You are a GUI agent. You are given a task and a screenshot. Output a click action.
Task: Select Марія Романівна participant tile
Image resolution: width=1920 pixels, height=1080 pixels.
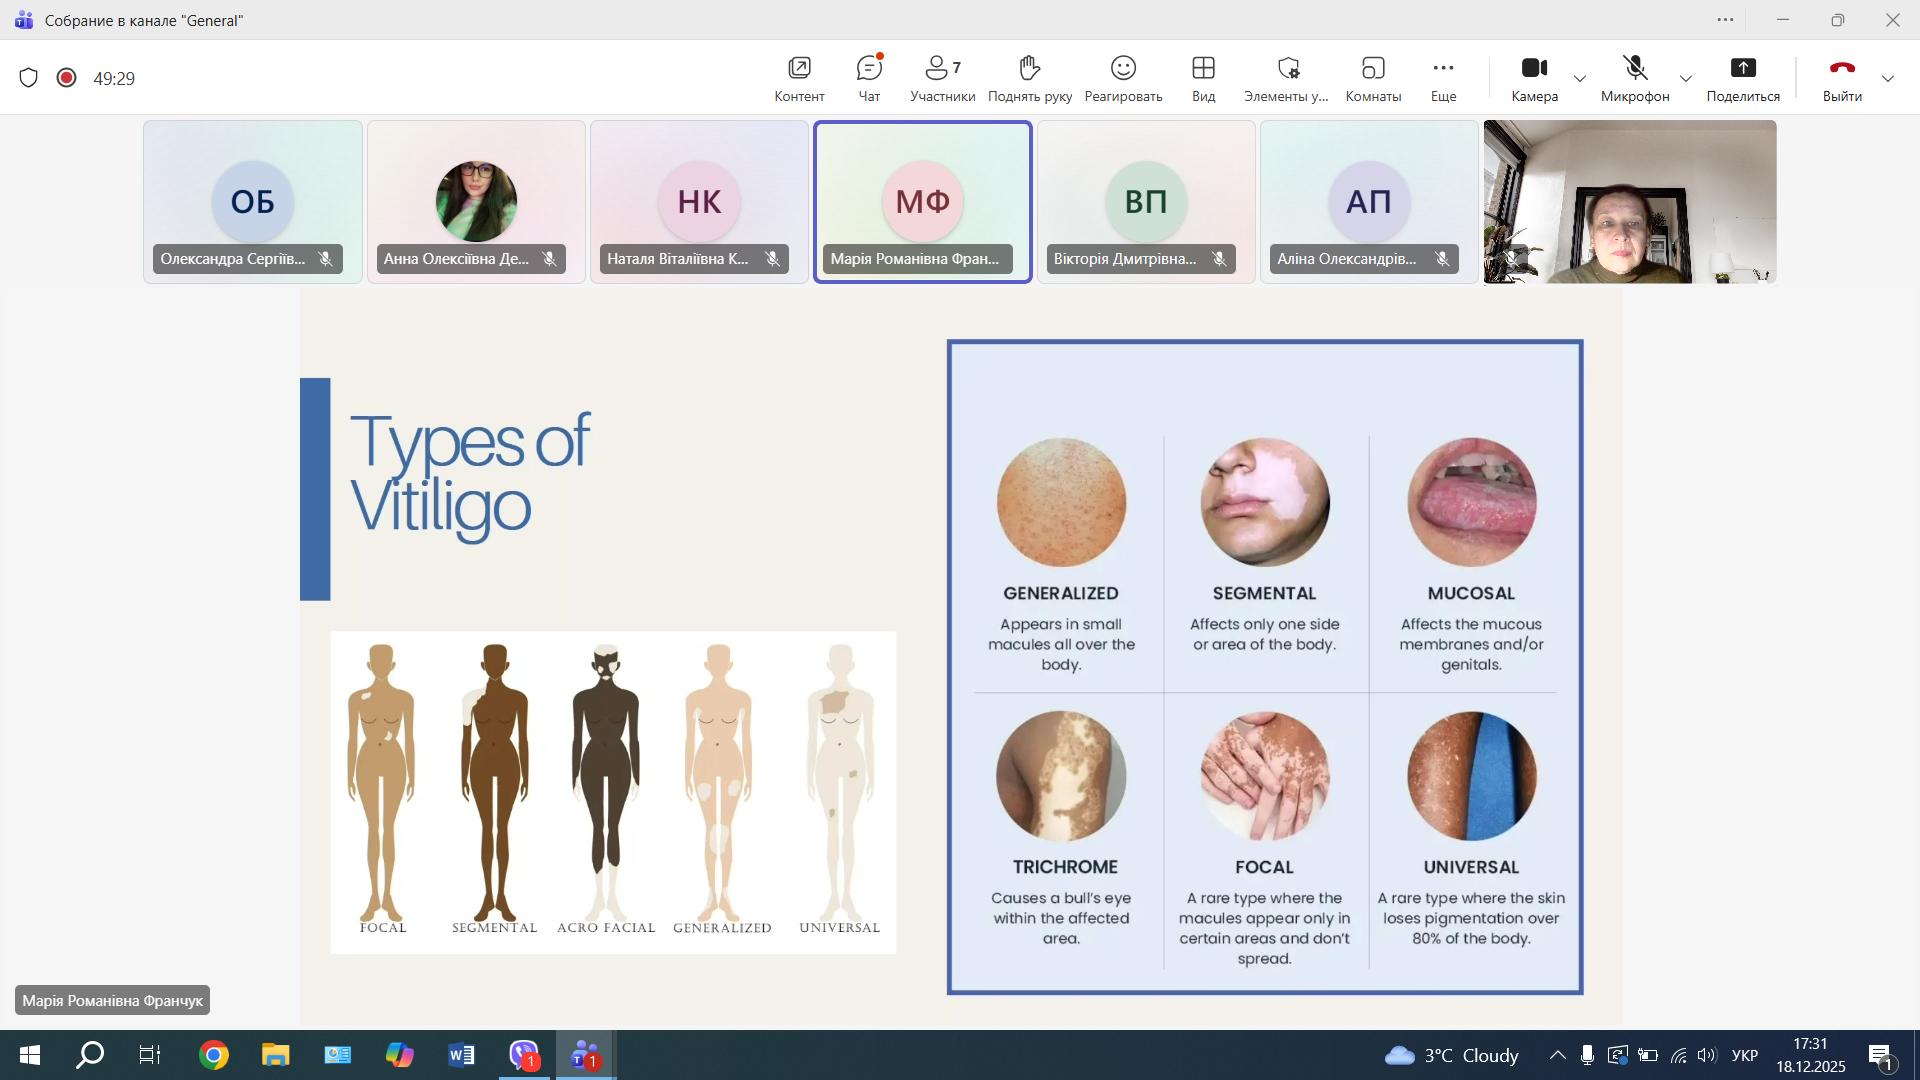(x=922, y=202)
